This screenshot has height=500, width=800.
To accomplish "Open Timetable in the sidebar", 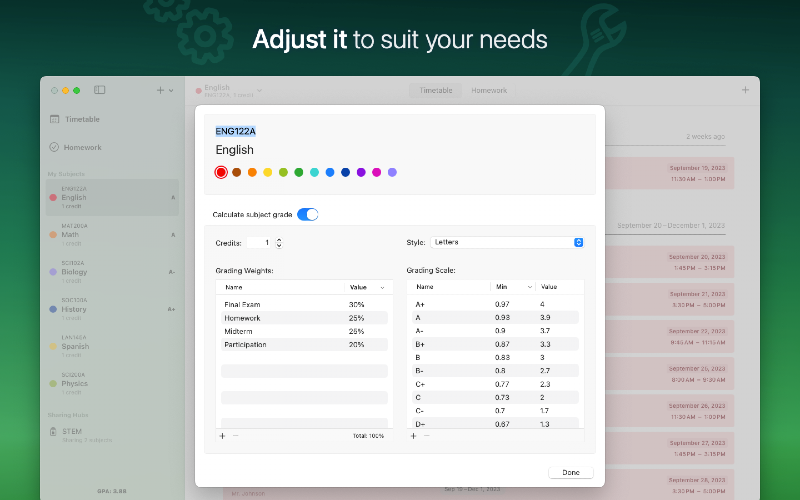I will click(x=75, y=119).
